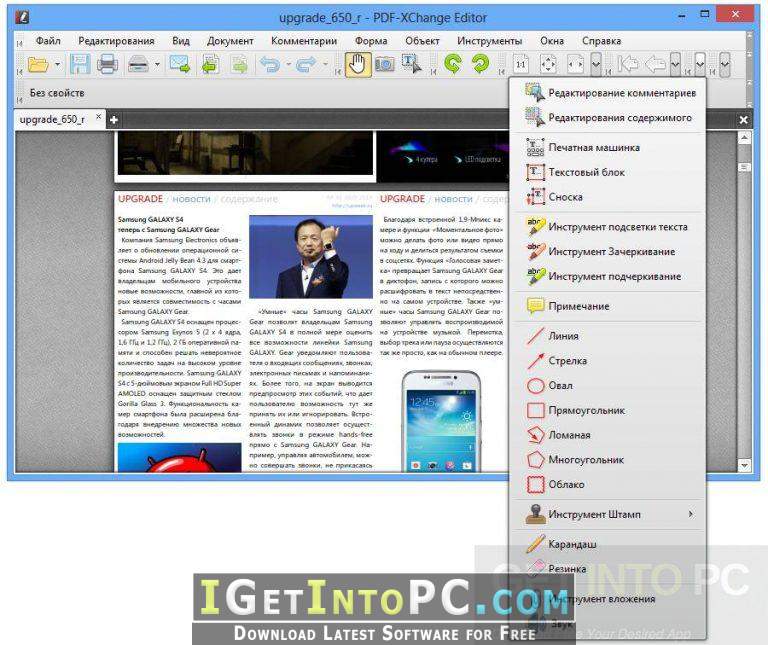768x645 pixels.
Task: Select the Многоугольник polygon tool
Action: coord(608,459)
